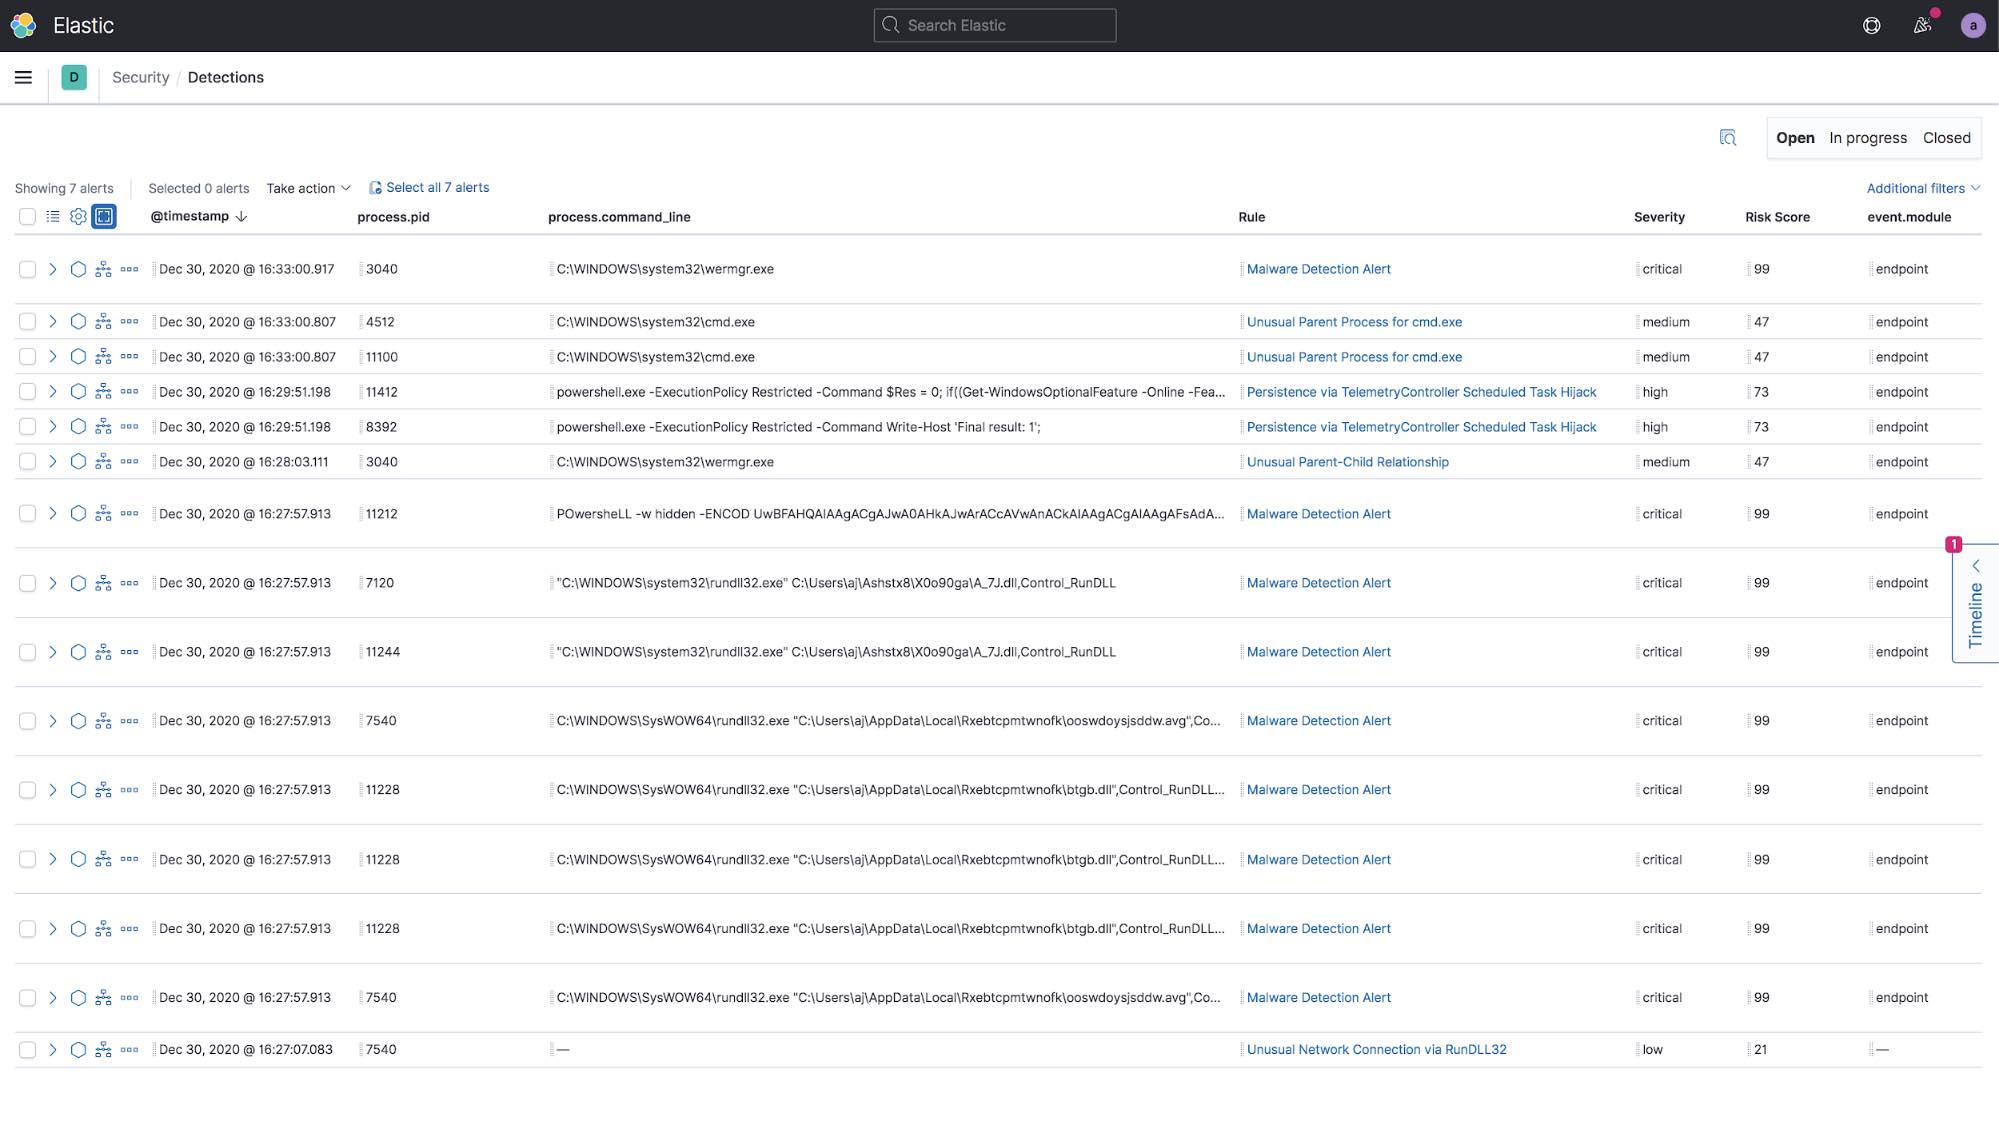Click the list view icon for alerts
The image size is (1999, 1142).
tap(51, 215)
